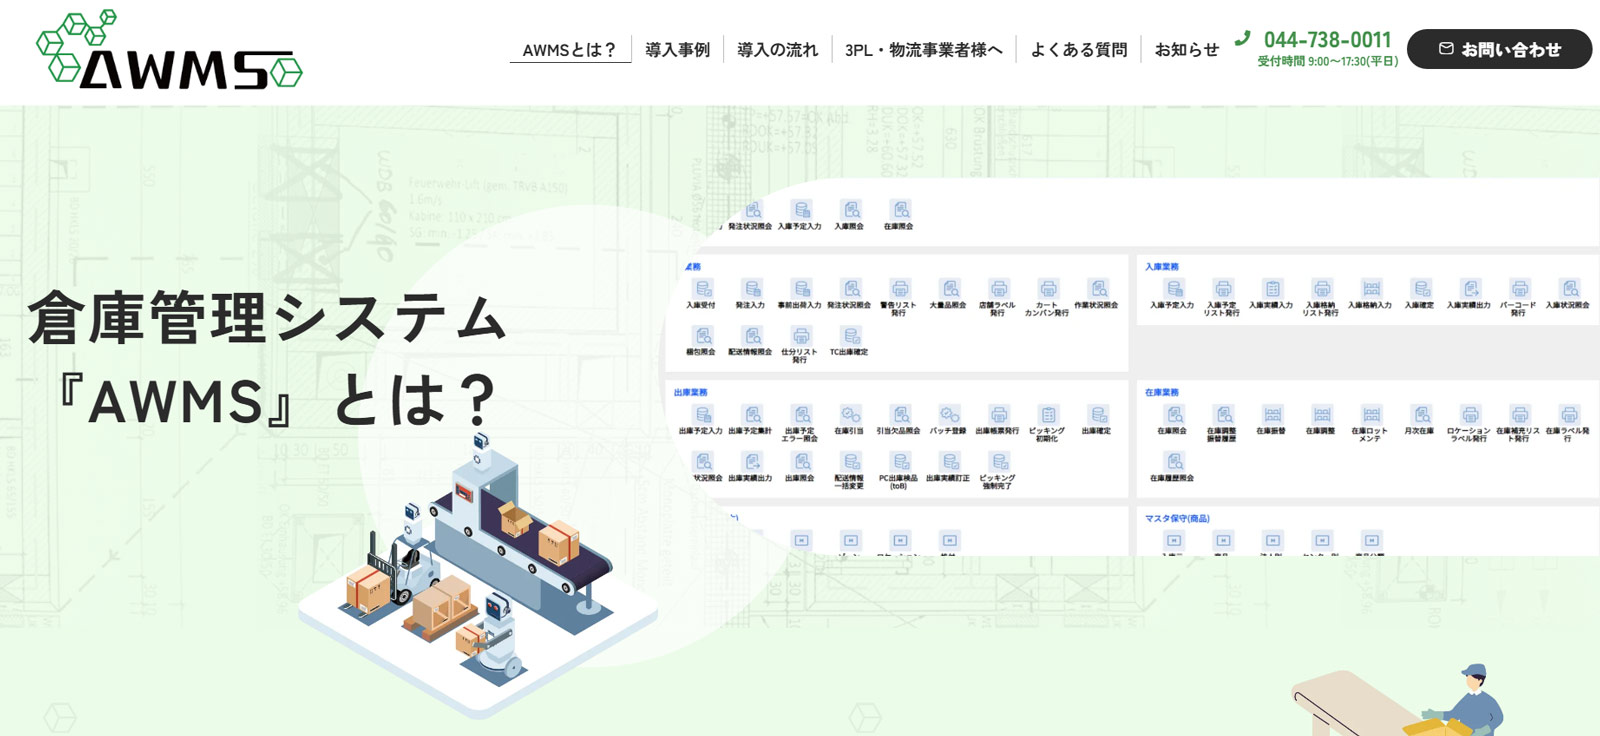Click the ロケーションラベル発行 icon
The width and height of the screenshot is (1600, 736).
(1470, 414)
